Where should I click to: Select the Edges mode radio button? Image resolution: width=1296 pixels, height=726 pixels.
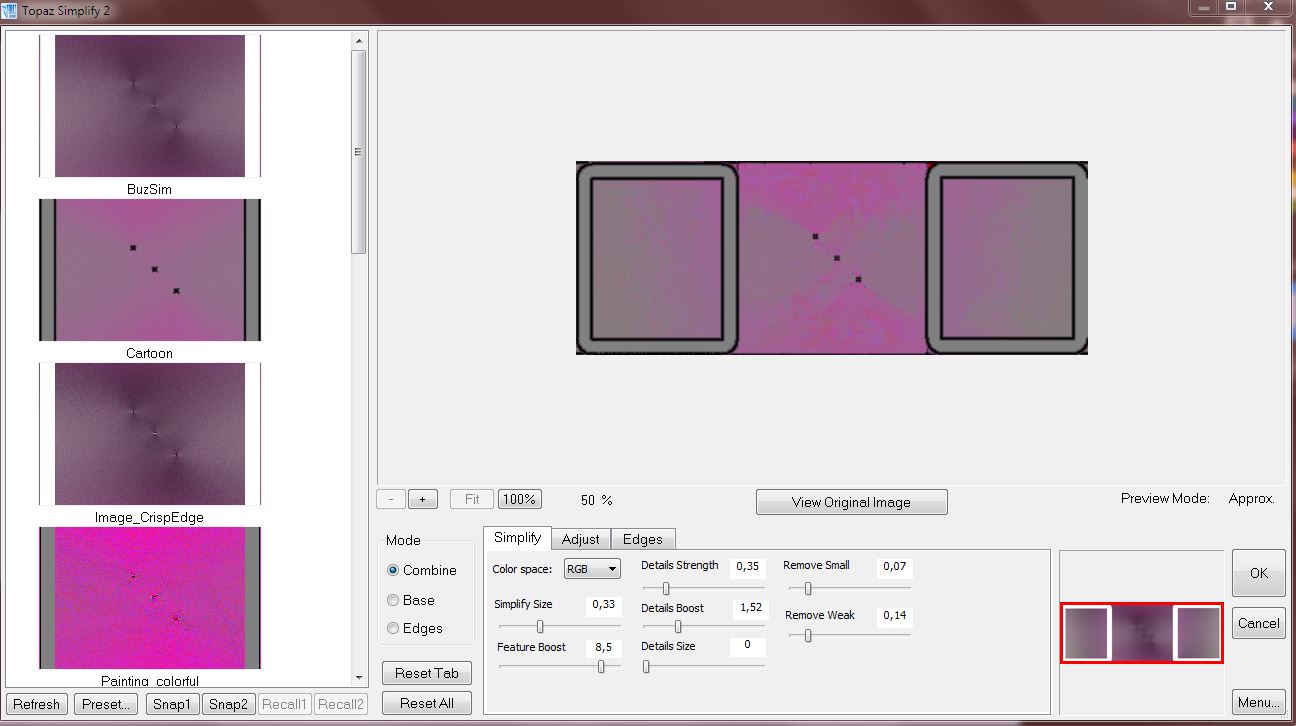[x=393, y=628]
